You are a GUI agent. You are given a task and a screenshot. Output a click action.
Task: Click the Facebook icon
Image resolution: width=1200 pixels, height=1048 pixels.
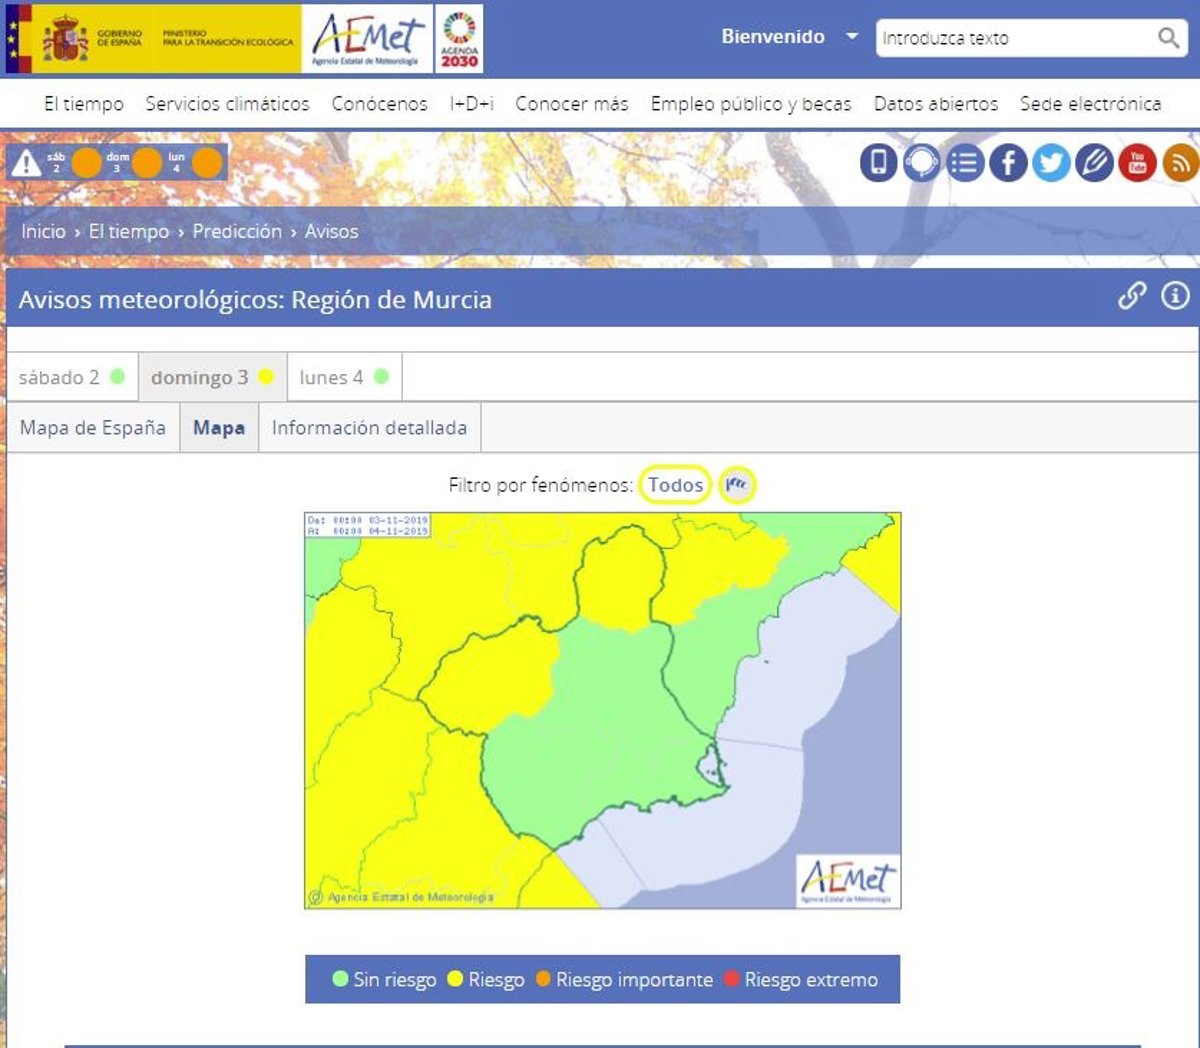[1008, 163]
